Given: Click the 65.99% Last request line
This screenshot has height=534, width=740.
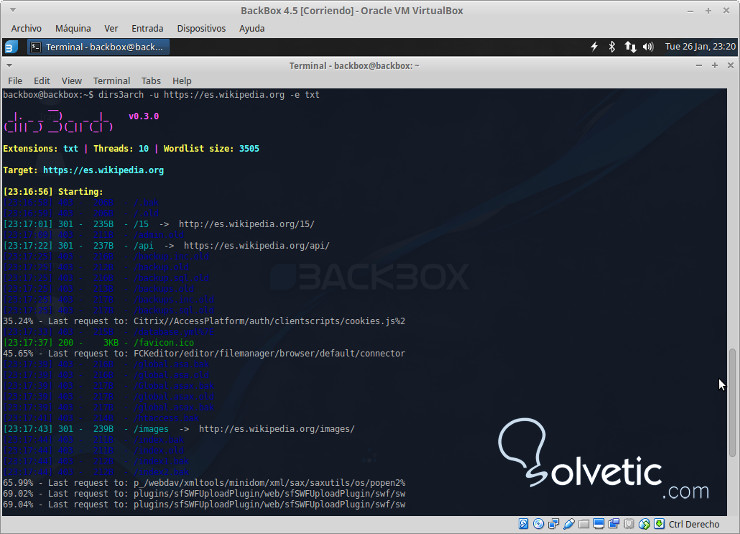Looking at the screenshot, I should [204, 483].
